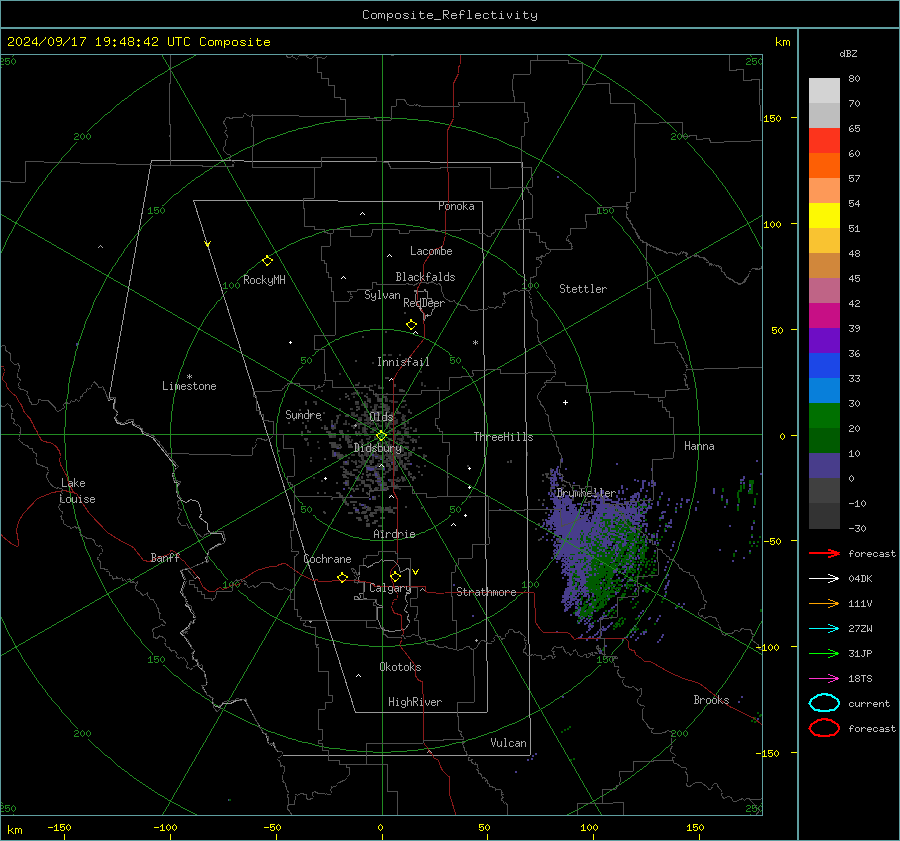Click the magenta swatch in dBZ legend
Image resolution: width=900 pixels, height=841 pixels.
pyautogui.click(x=824, y=315)
